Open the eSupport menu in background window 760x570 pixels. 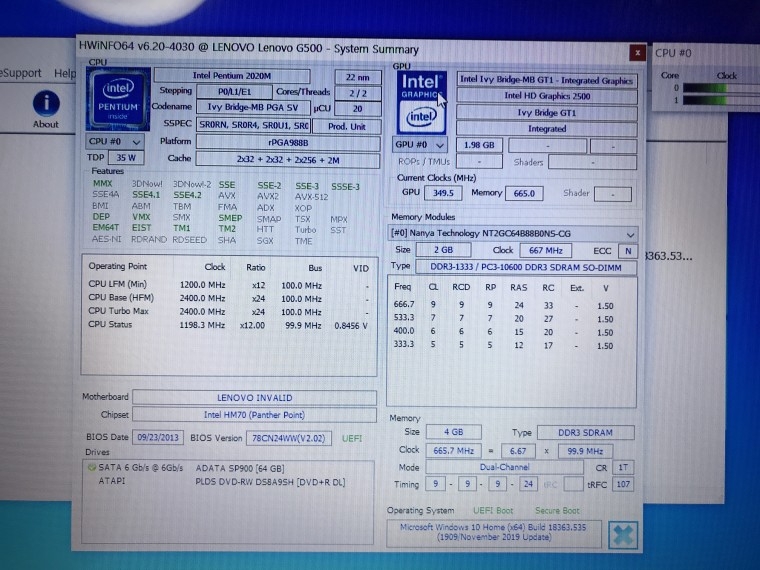[x=20, y=73]
